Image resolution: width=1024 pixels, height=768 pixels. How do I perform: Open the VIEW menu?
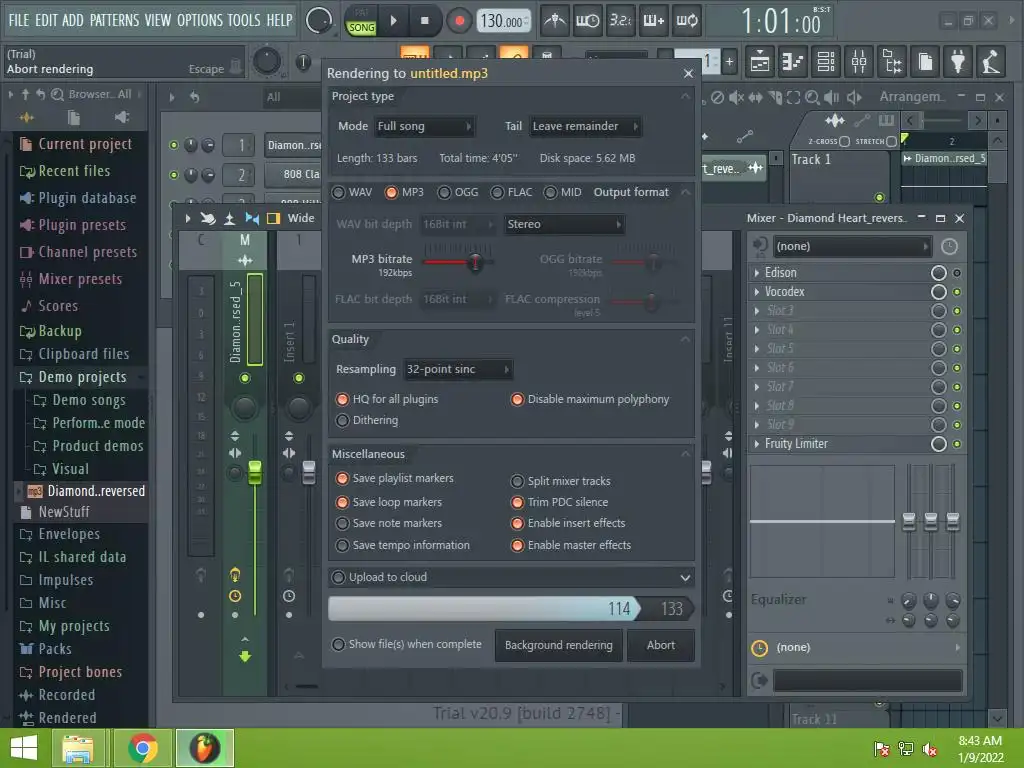[157, 20]
